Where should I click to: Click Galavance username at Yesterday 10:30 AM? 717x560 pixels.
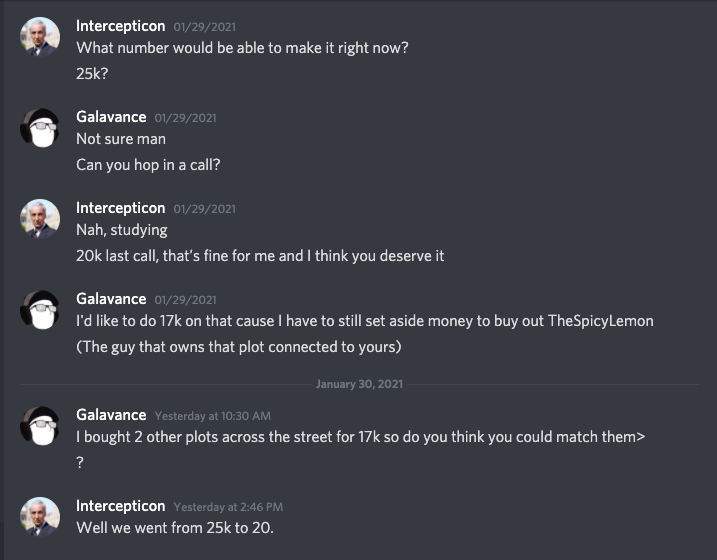[111, 415]
